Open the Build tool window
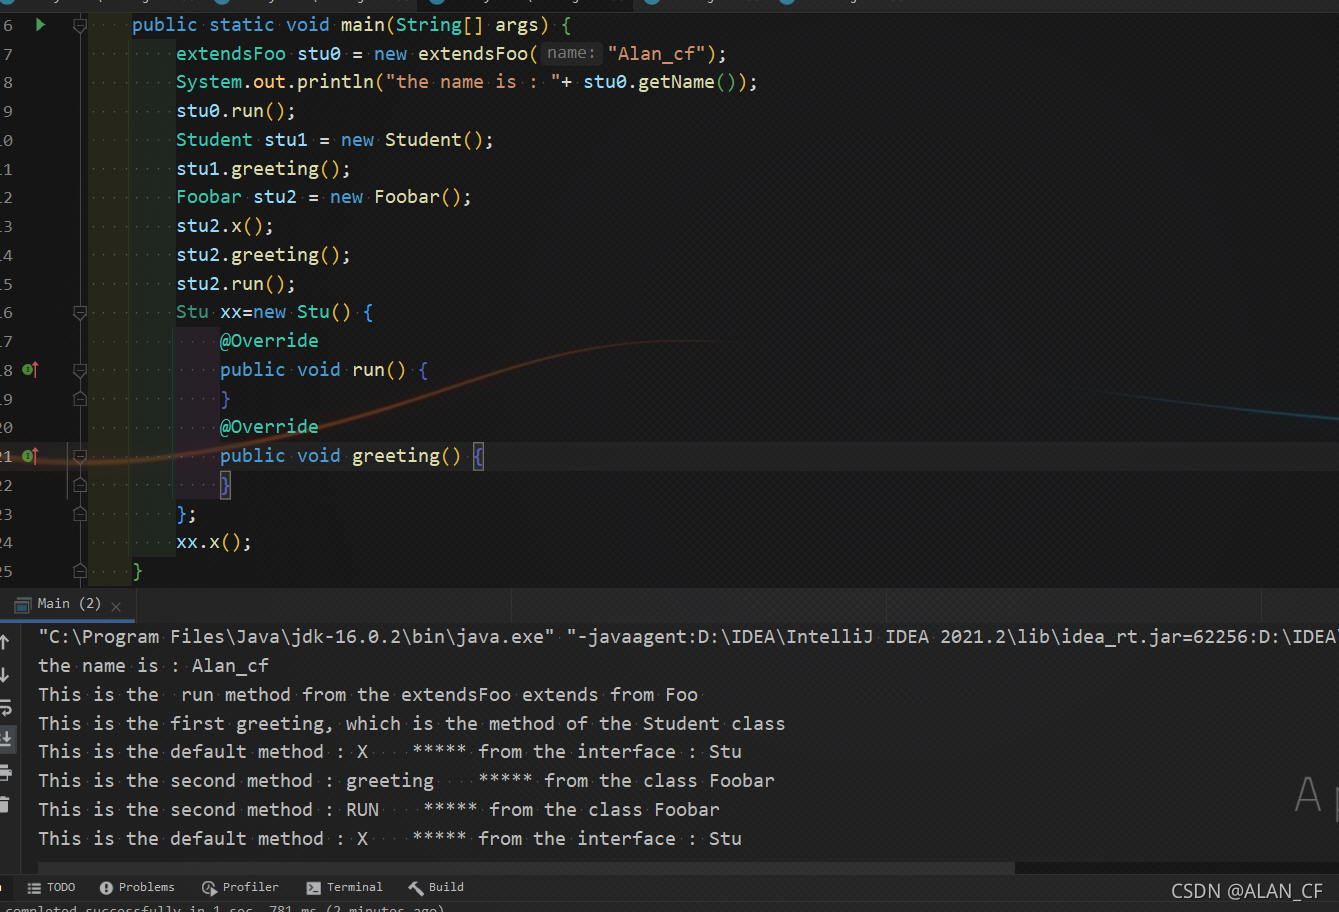Image resolution: width=1339 pixels, height=912 pixels. click(x=436, y=887)
